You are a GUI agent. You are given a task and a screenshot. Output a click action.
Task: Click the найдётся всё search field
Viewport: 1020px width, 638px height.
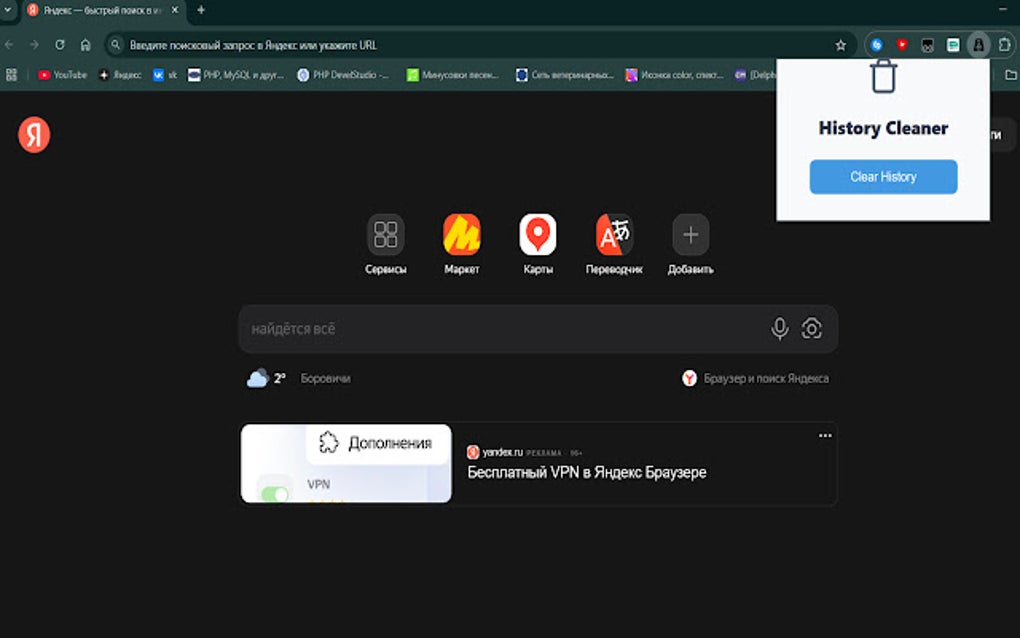click(x=450, y=328)
